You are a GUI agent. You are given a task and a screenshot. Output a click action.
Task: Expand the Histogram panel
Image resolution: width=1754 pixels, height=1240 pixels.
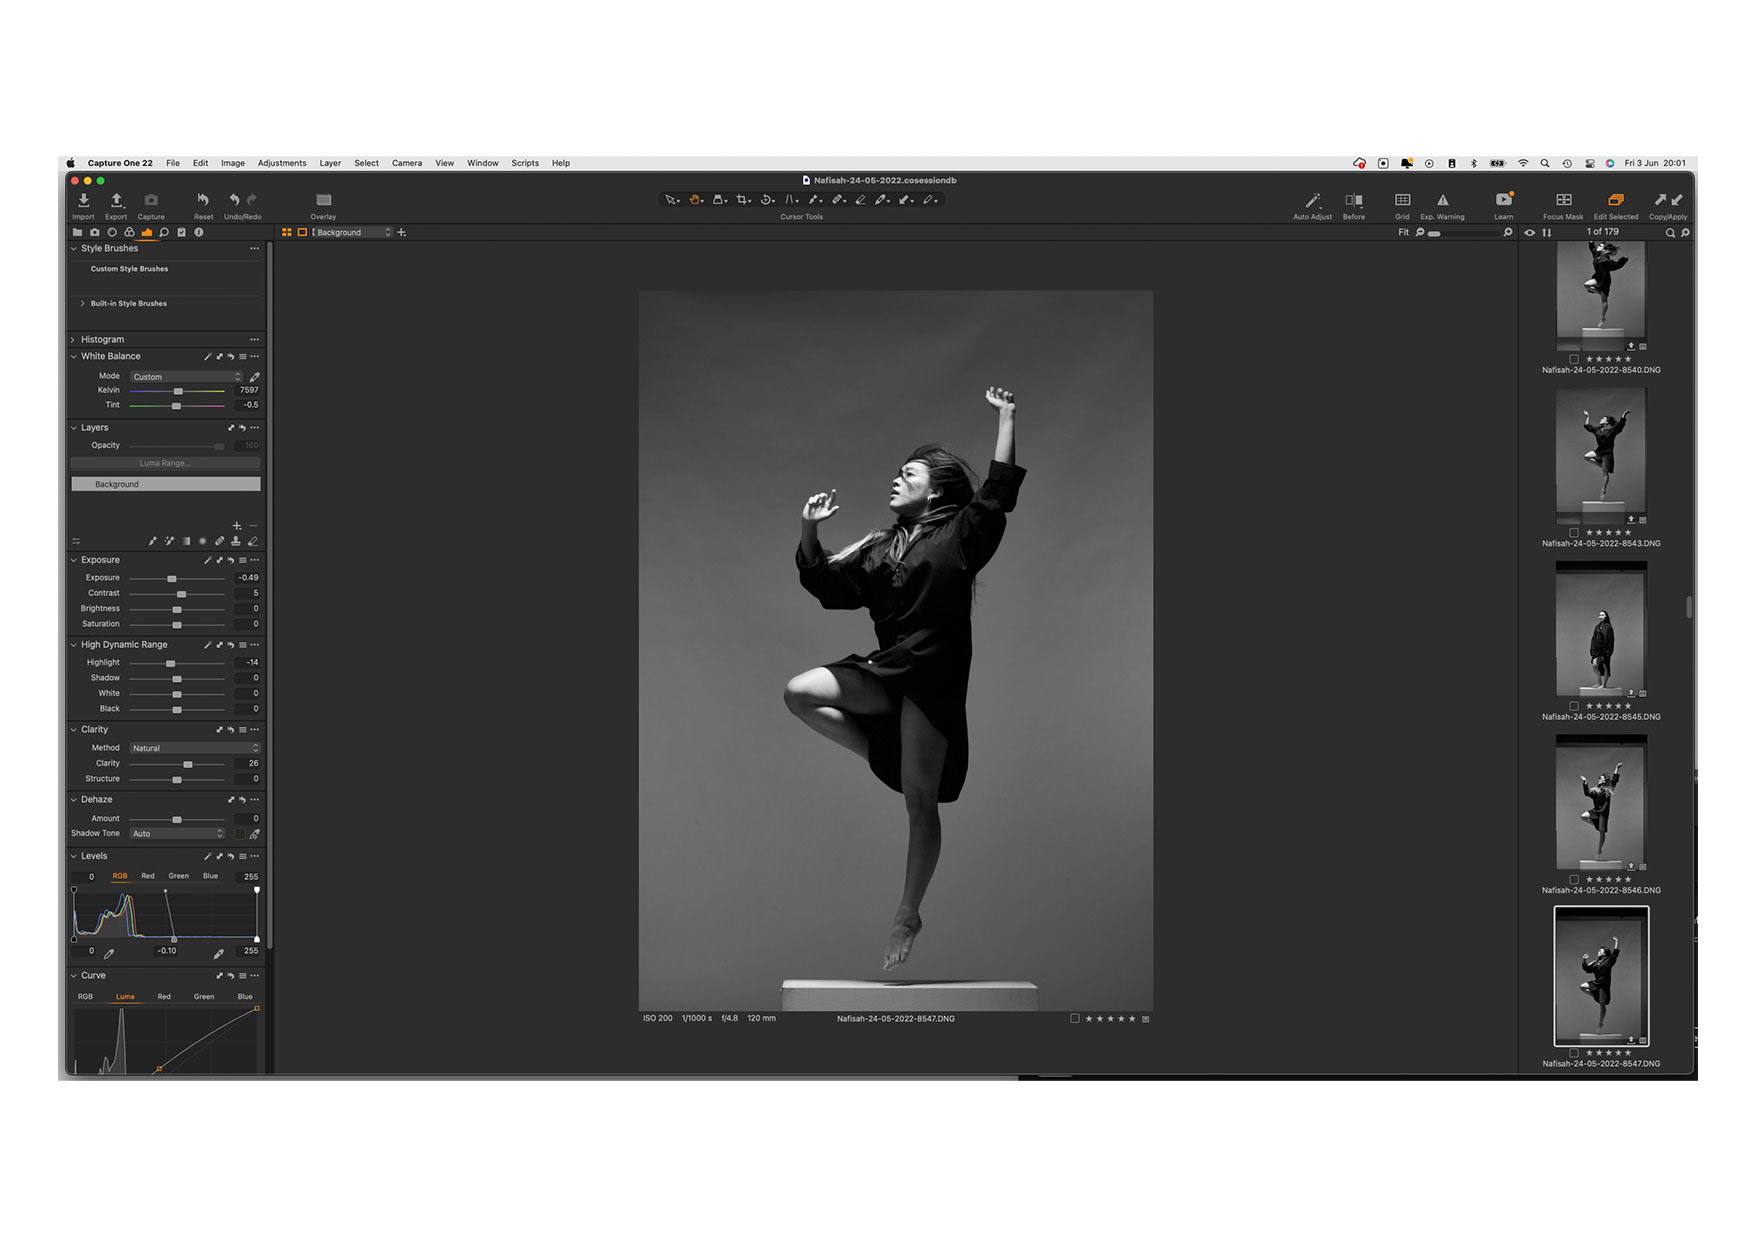pyautogui.click(x=73, y=340)
